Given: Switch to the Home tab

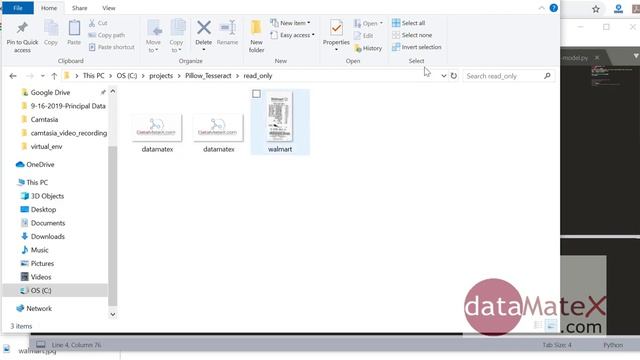Looking at the screenshot, I should pyautogui.click(x=49, y=8).
